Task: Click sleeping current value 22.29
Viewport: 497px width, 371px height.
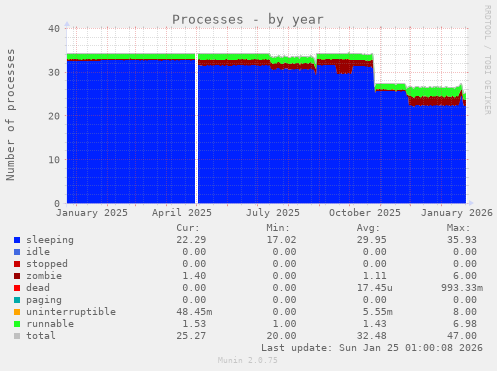Action: pos(191,240)
